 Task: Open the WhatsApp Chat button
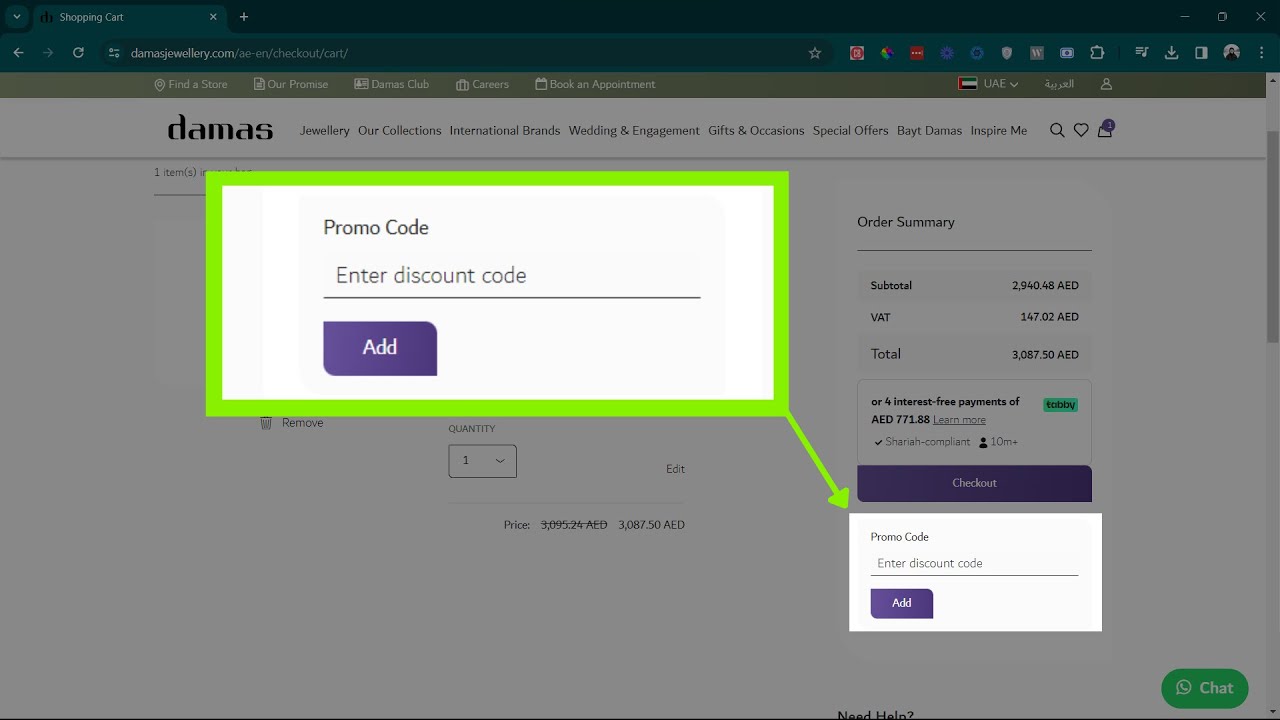tap(1204, 688)
